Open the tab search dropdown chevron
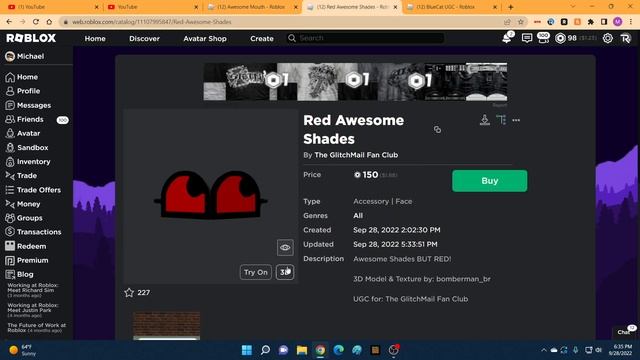 573,7
